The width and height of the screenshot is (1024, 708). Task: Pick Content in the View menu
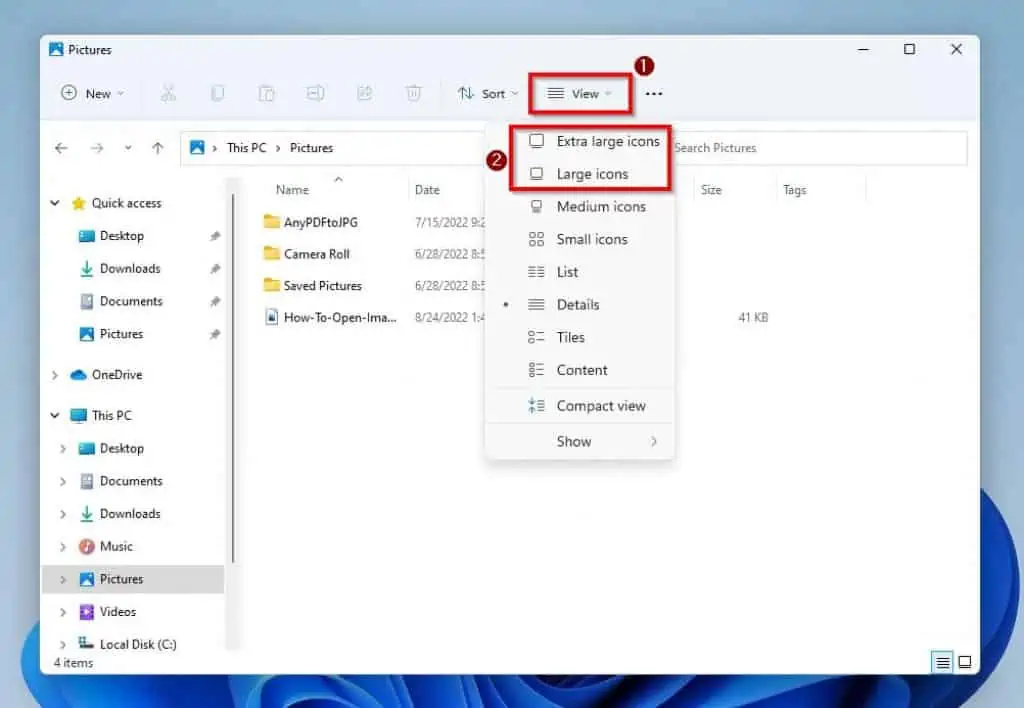[x=580, y=370]
